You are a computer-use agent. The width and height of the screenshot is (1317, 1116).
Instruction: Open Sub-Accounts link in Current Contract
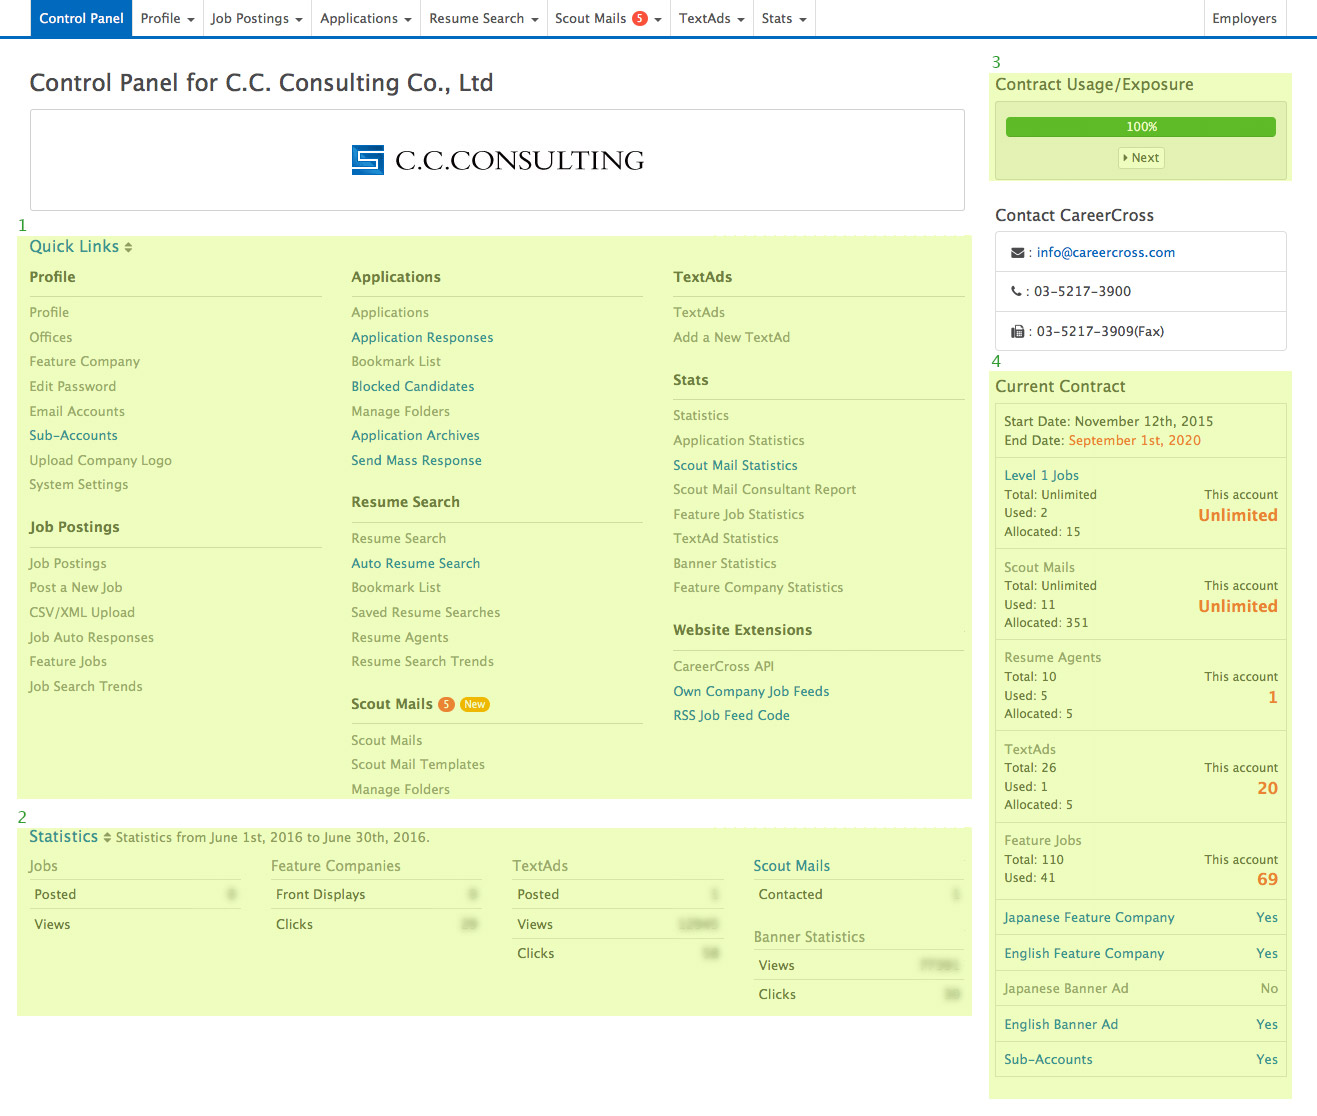[x=1048, y=1060]
